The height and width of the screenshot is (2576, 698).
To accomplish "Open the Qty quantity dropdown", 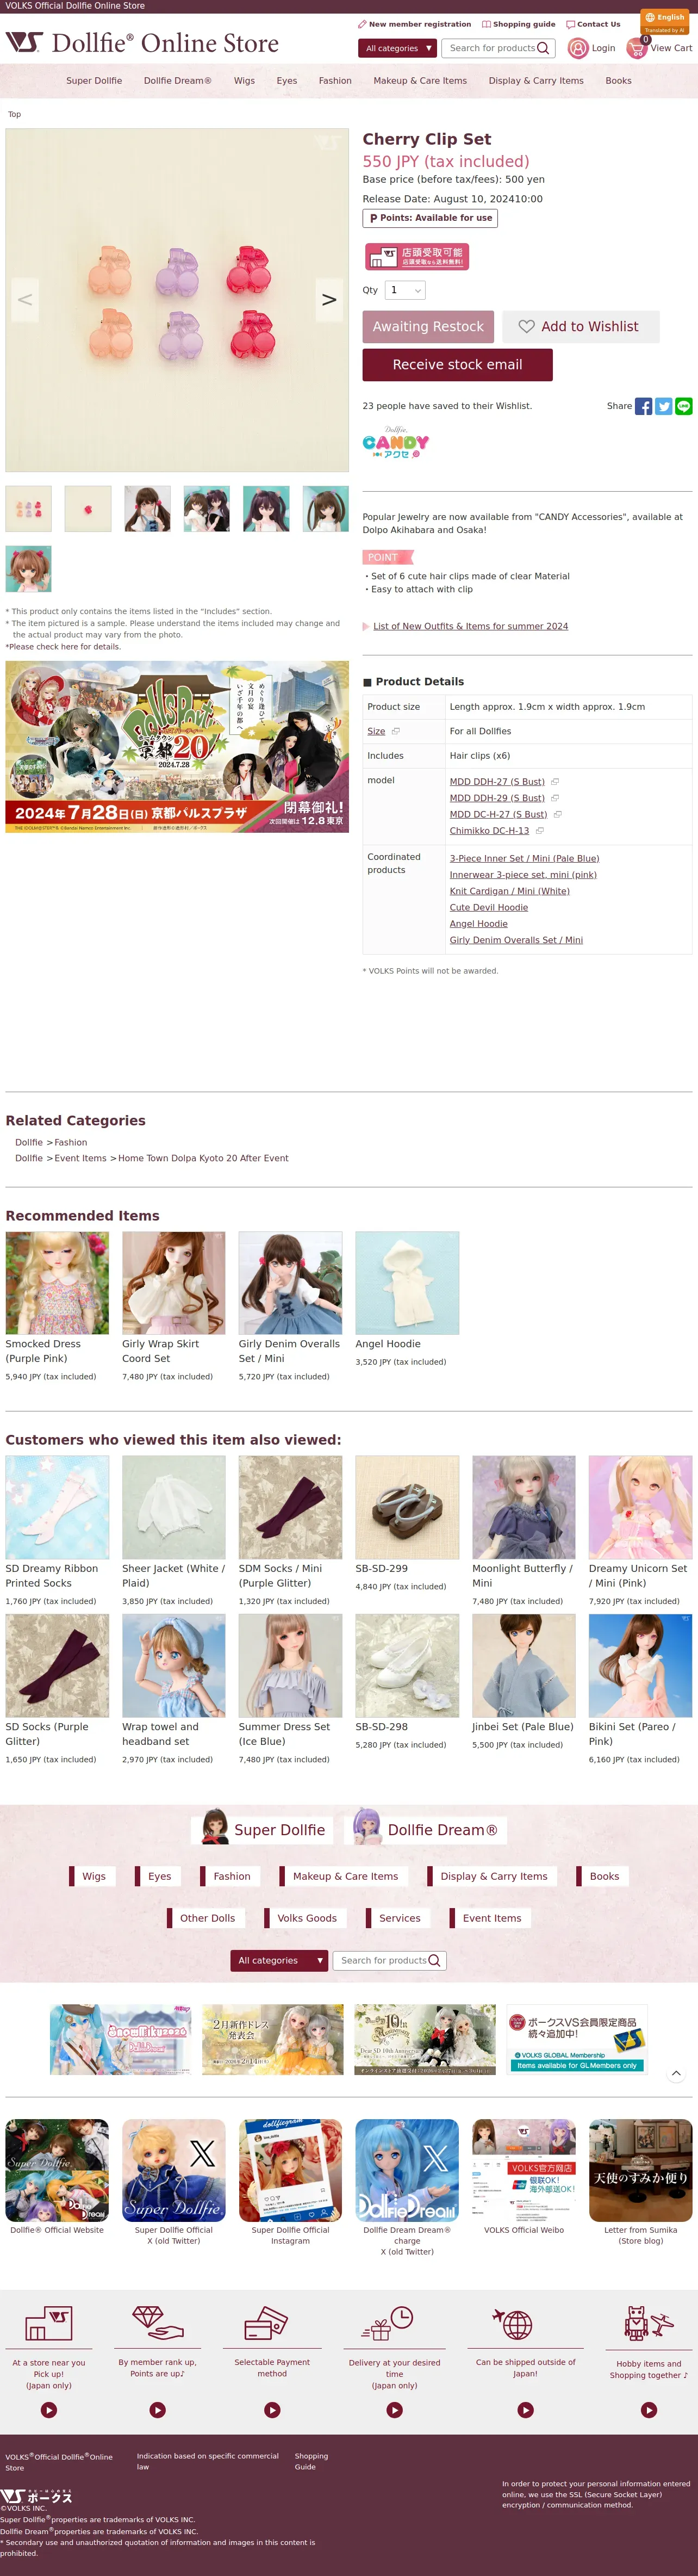I will point(406,290).
